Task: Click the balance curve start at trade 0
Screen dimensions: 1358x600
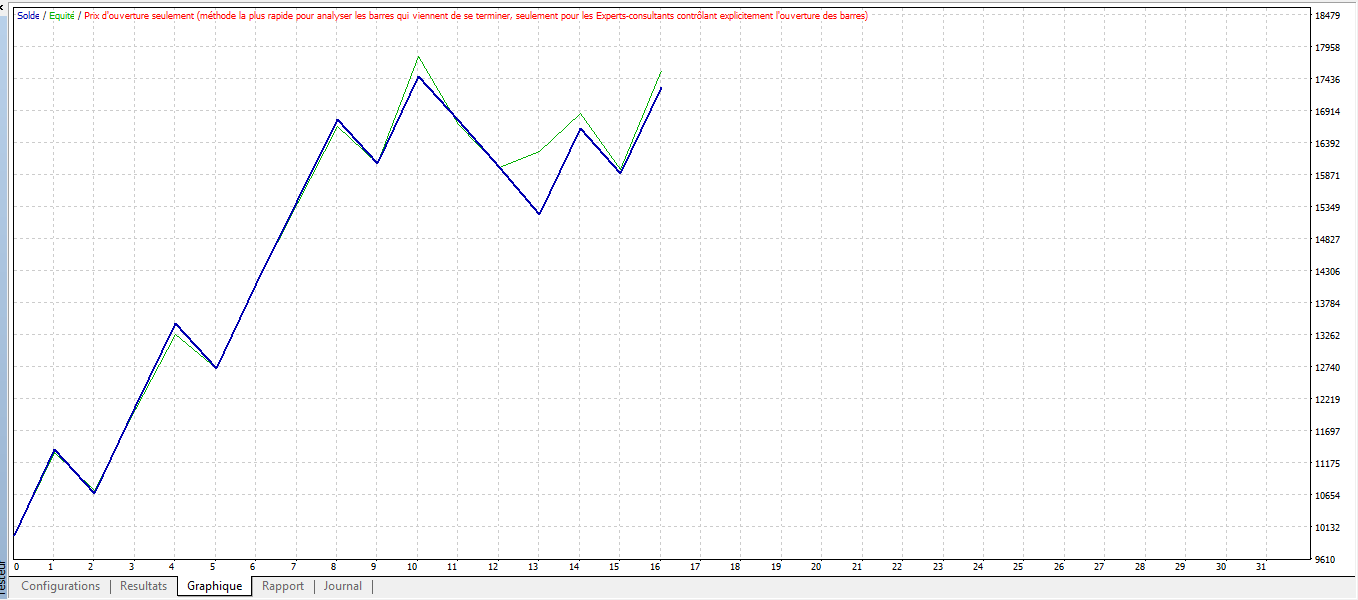Action: (15, 535)
